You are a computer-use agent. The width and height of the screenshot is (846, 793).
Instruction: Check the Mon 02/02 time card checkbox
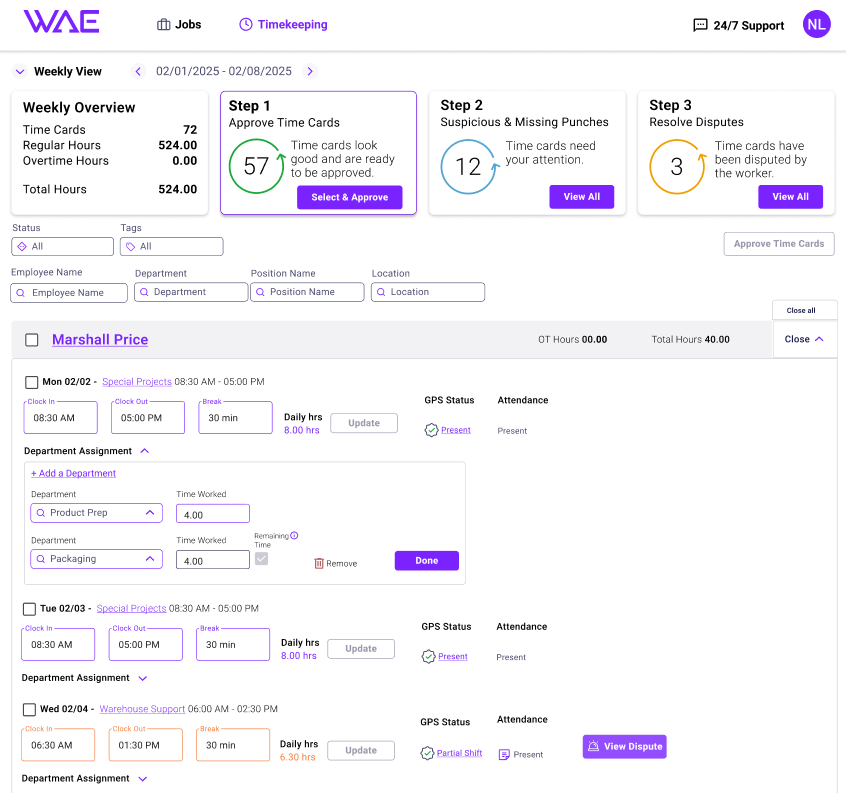click(x=31, y=382)
